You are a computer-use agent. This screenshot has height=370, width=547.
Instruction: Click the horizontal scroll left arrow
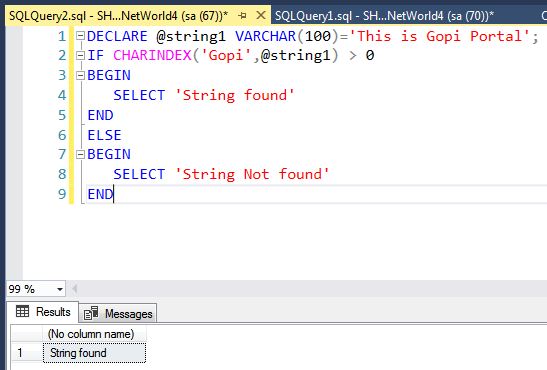click(74, 289)
